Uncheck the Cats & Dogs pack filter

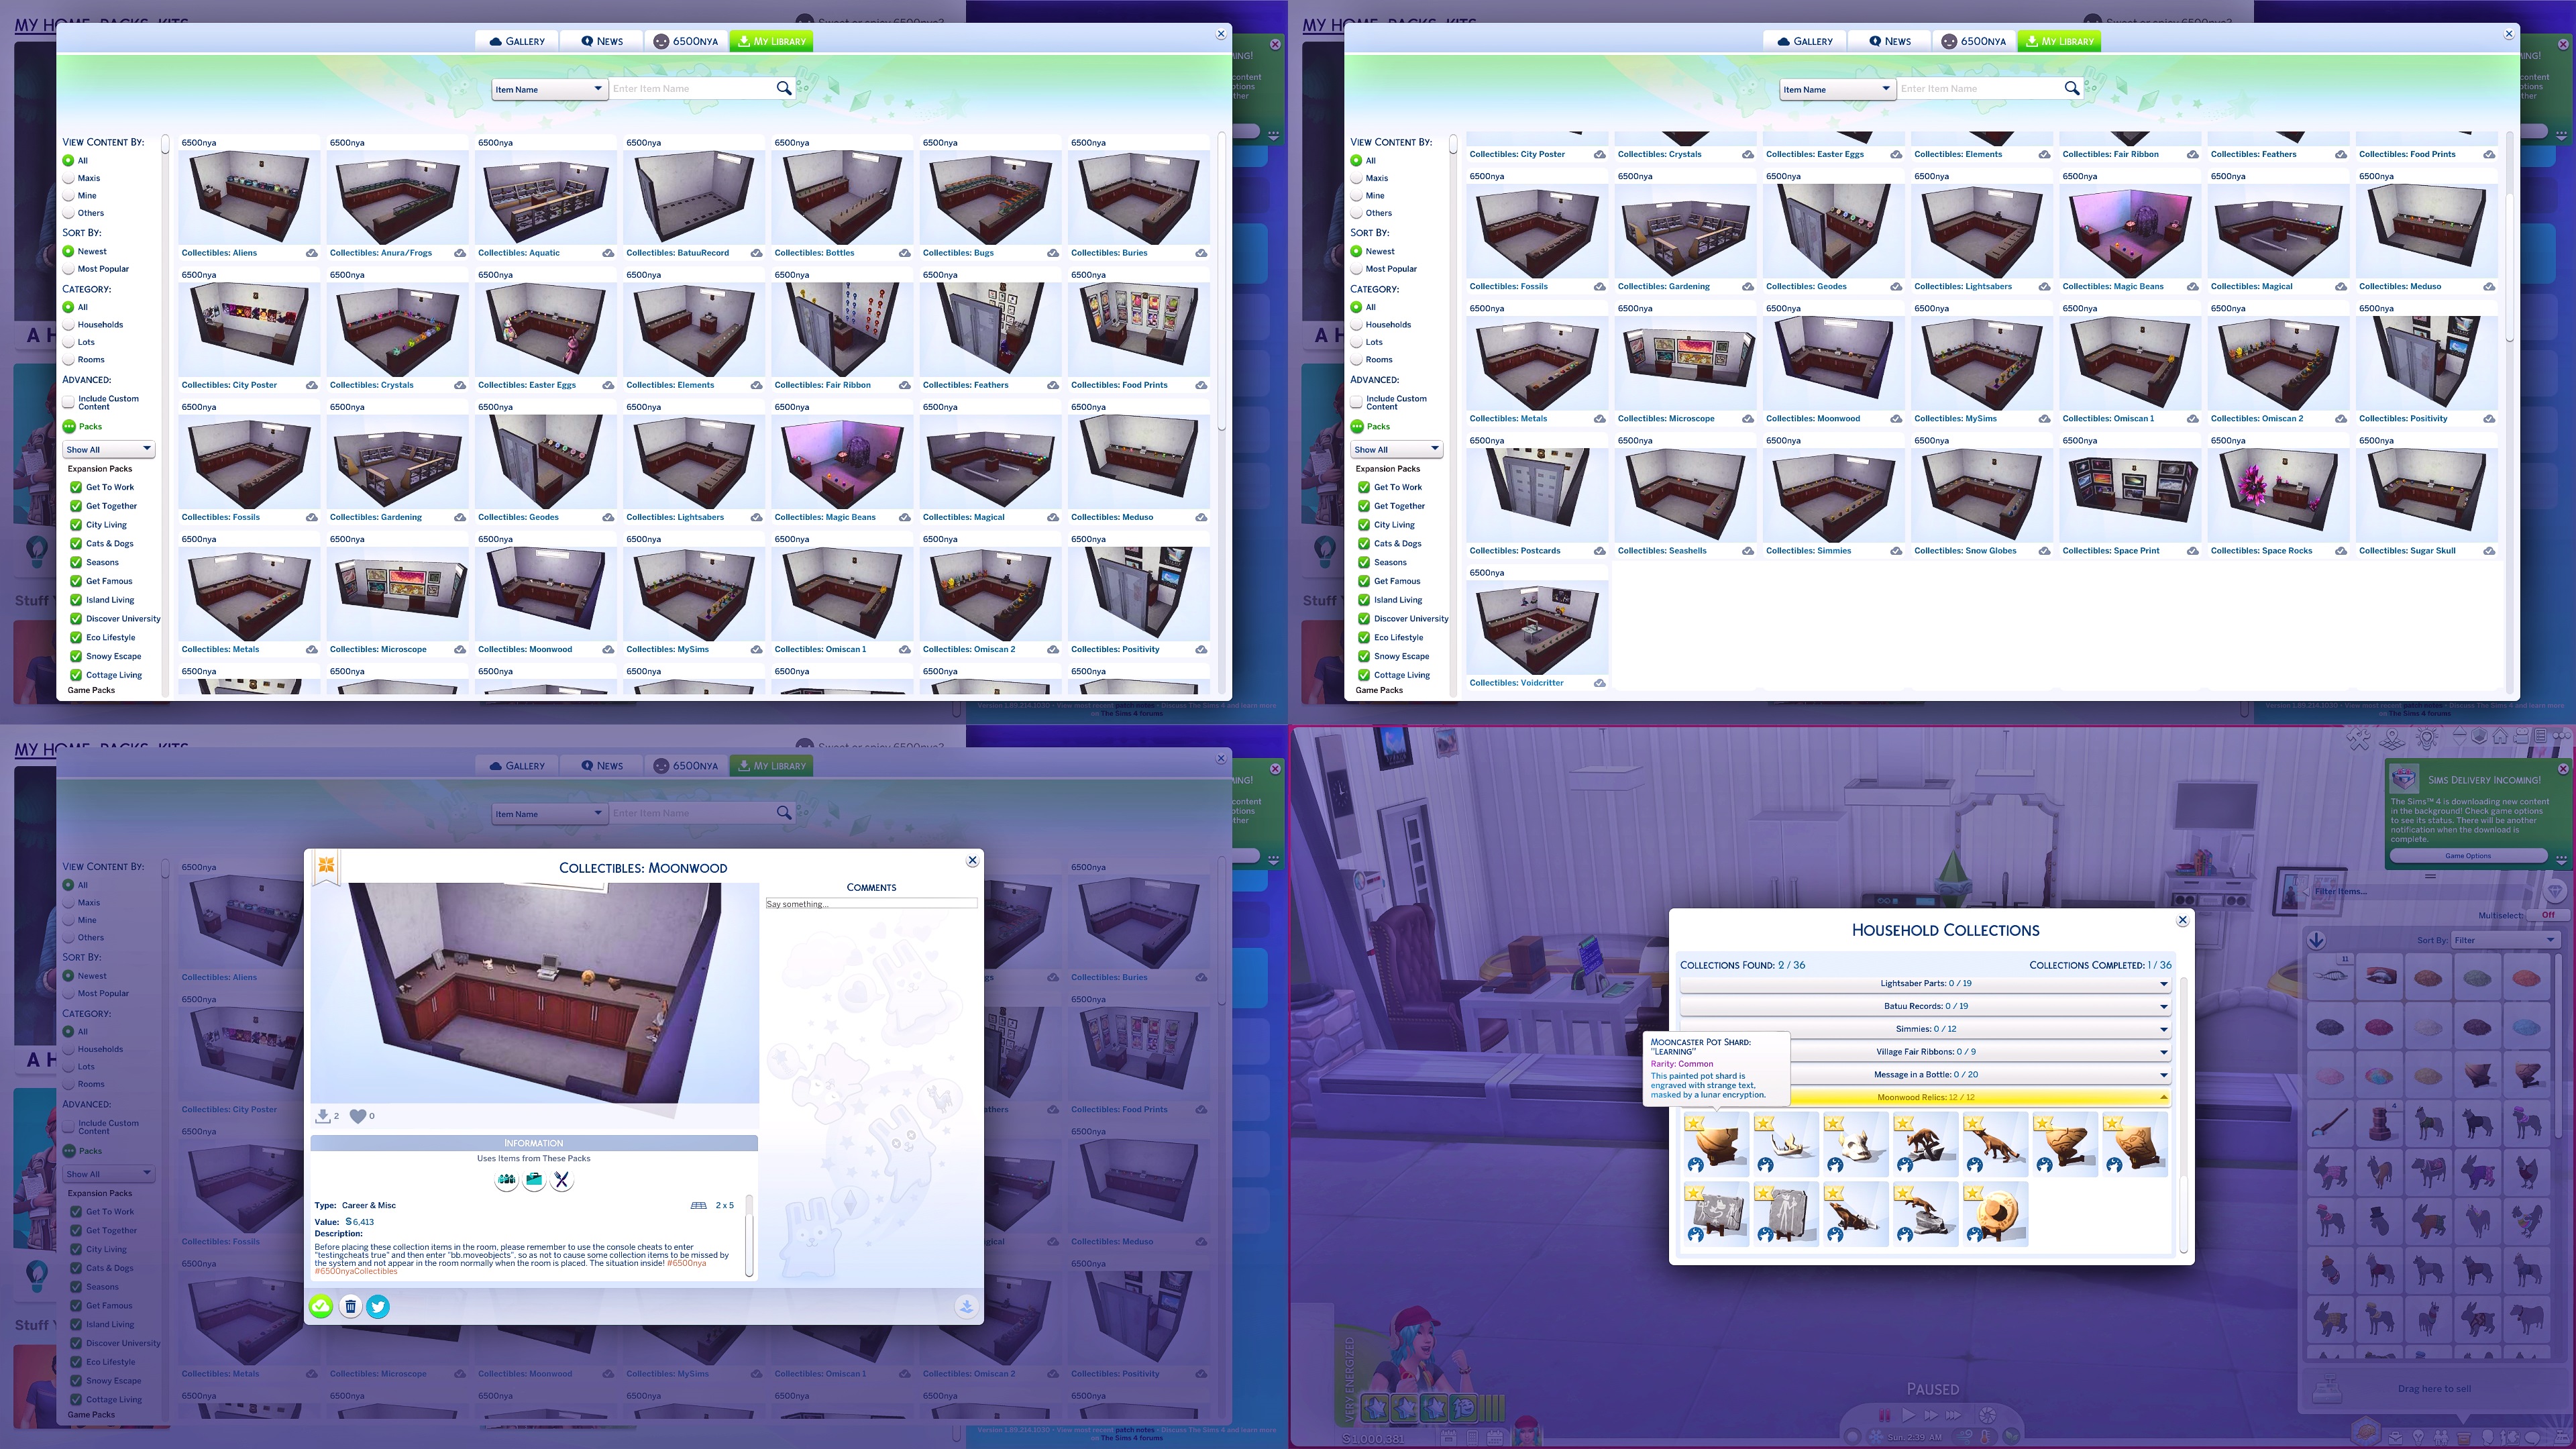pos(76,543)
